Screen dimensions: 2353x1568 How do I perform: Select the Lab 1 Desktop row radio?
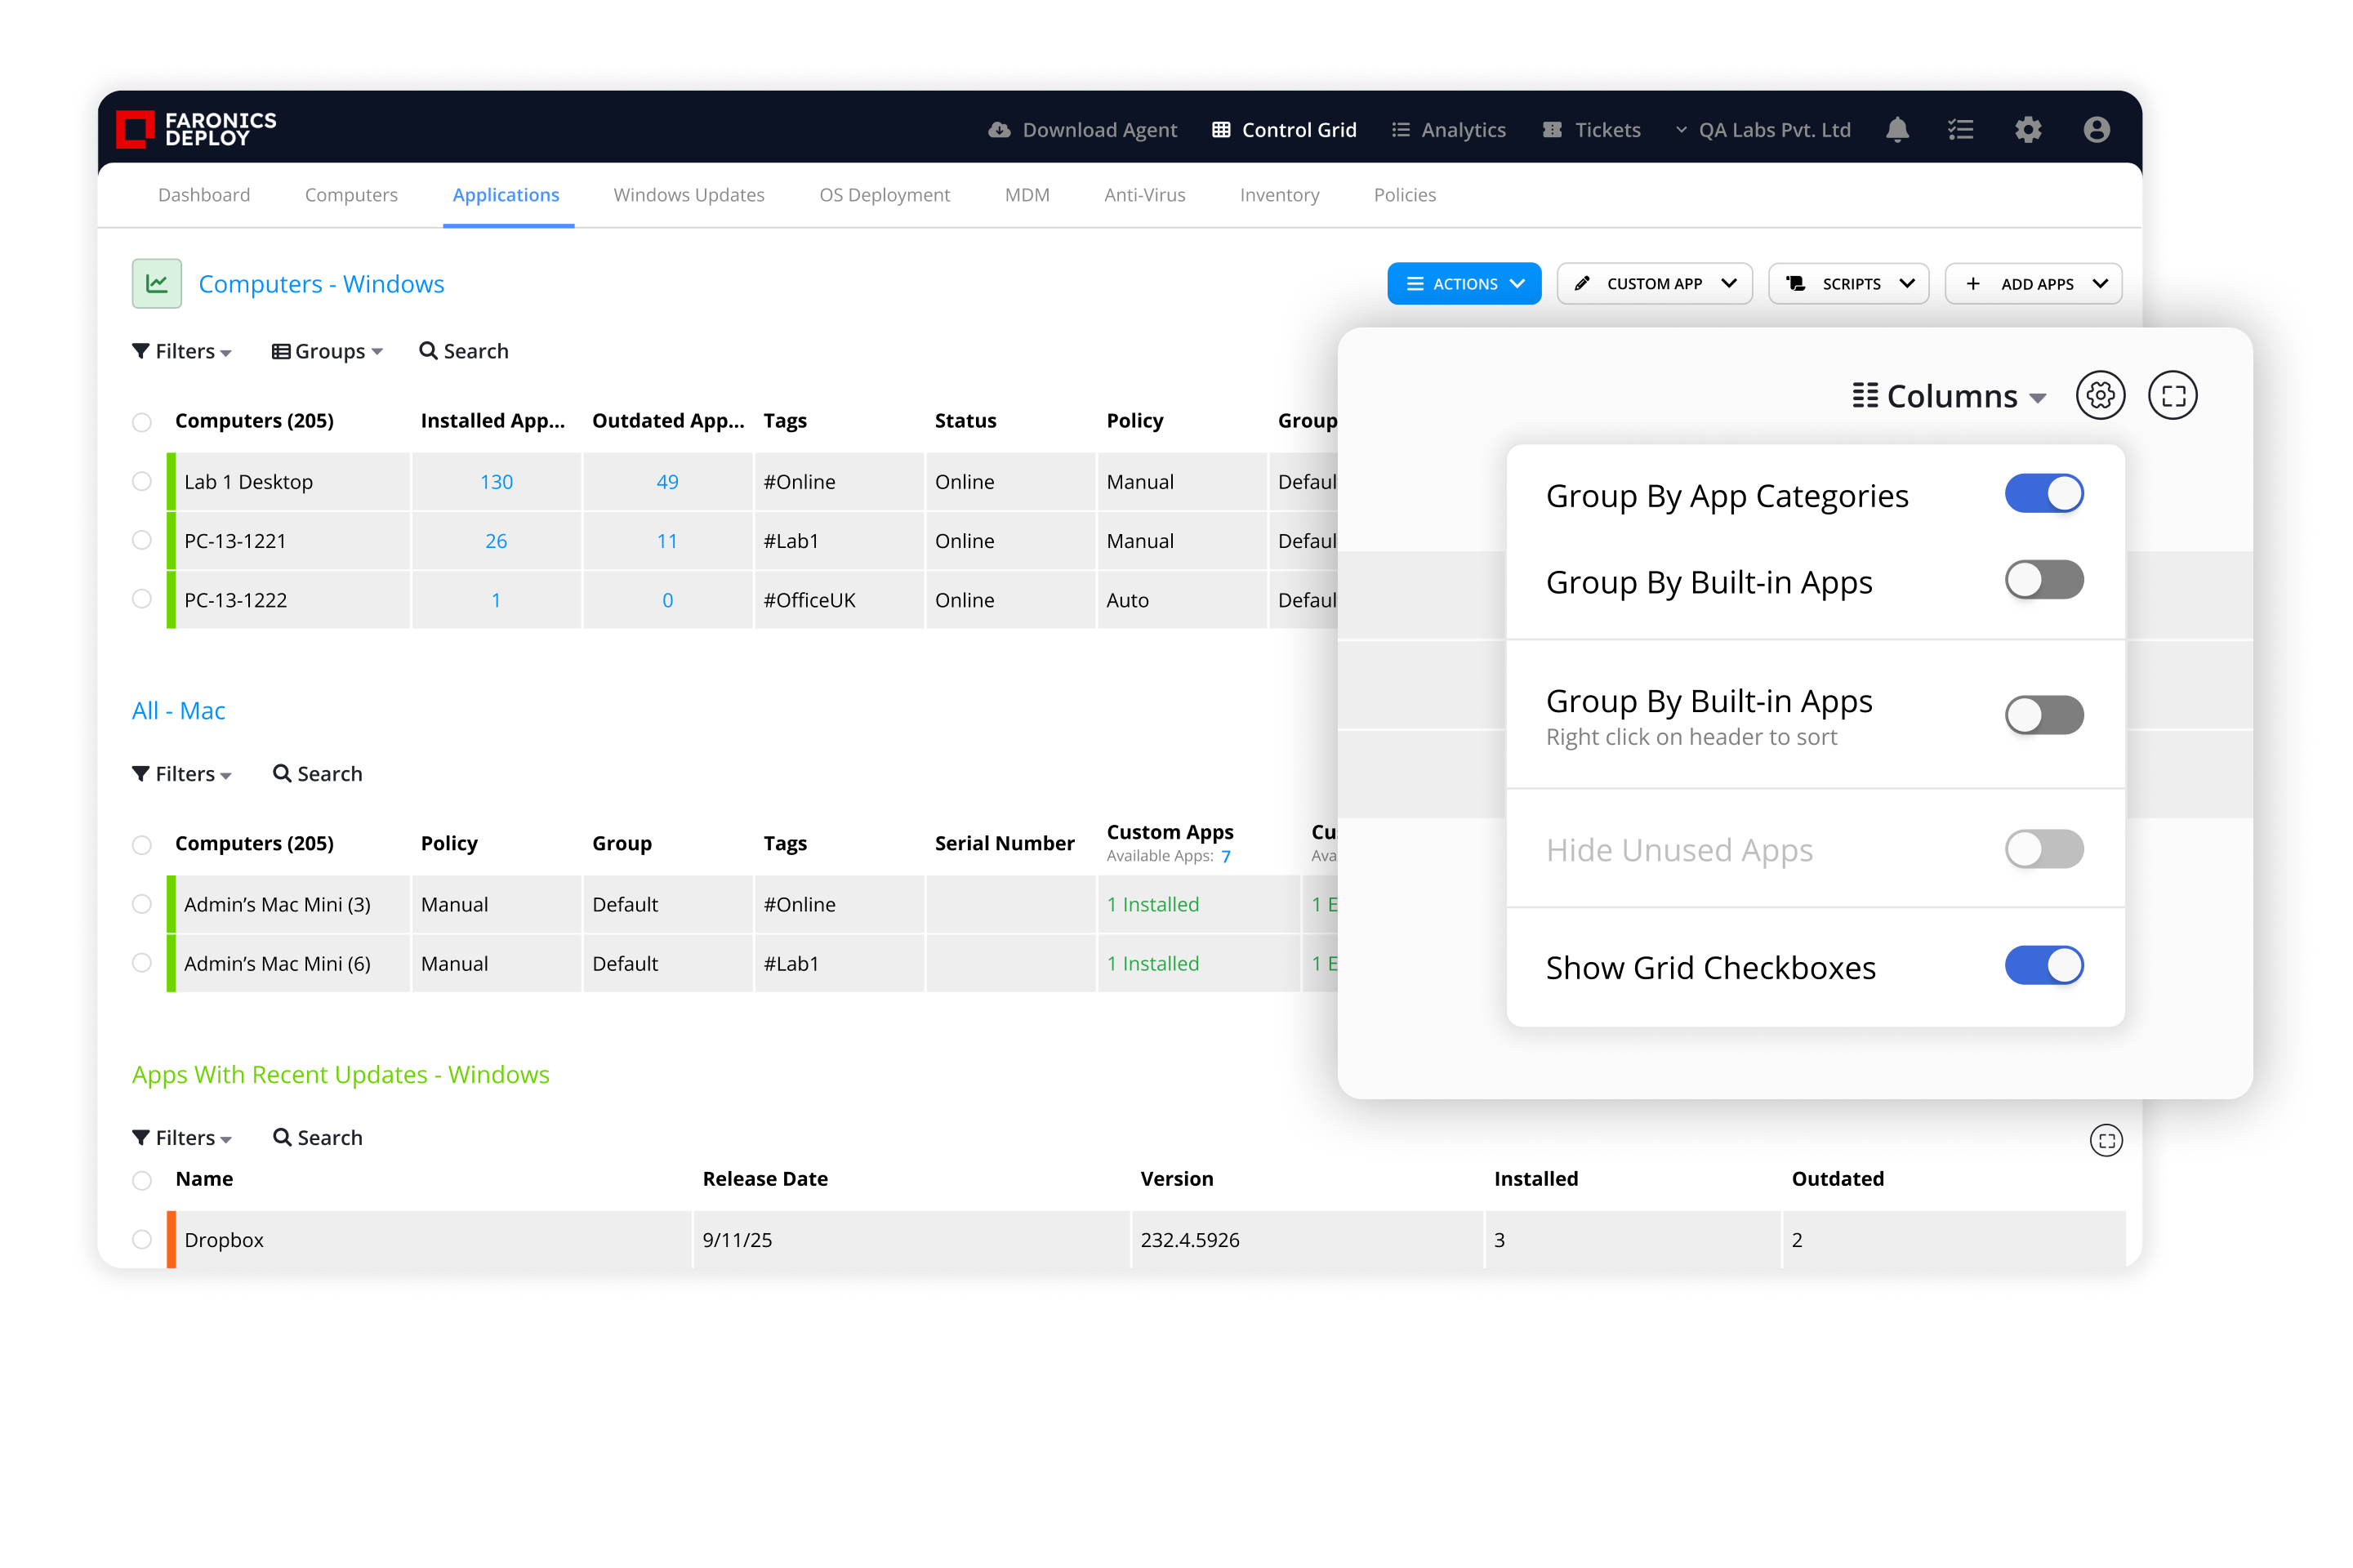[142, 482]
